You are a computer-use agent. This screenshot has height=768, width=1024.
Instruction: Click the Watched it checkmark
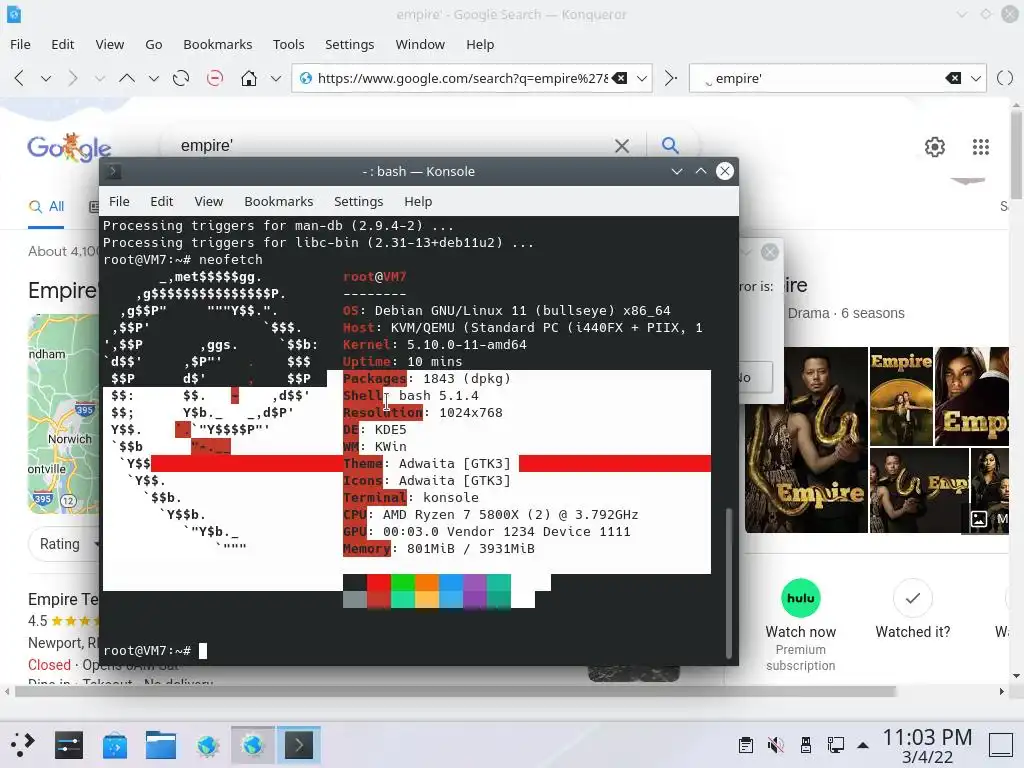[912, 598]
